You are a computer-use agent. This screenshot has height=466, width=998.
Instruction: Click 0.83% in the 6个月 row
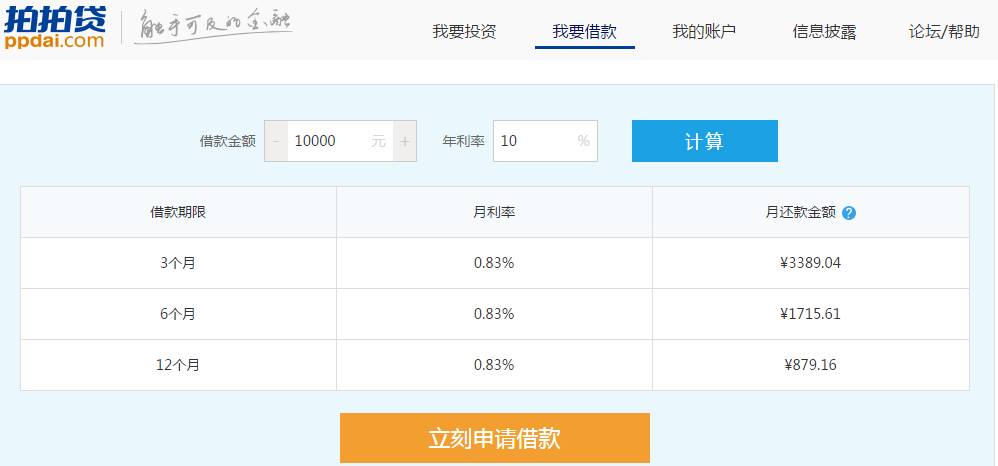[494, 314]
